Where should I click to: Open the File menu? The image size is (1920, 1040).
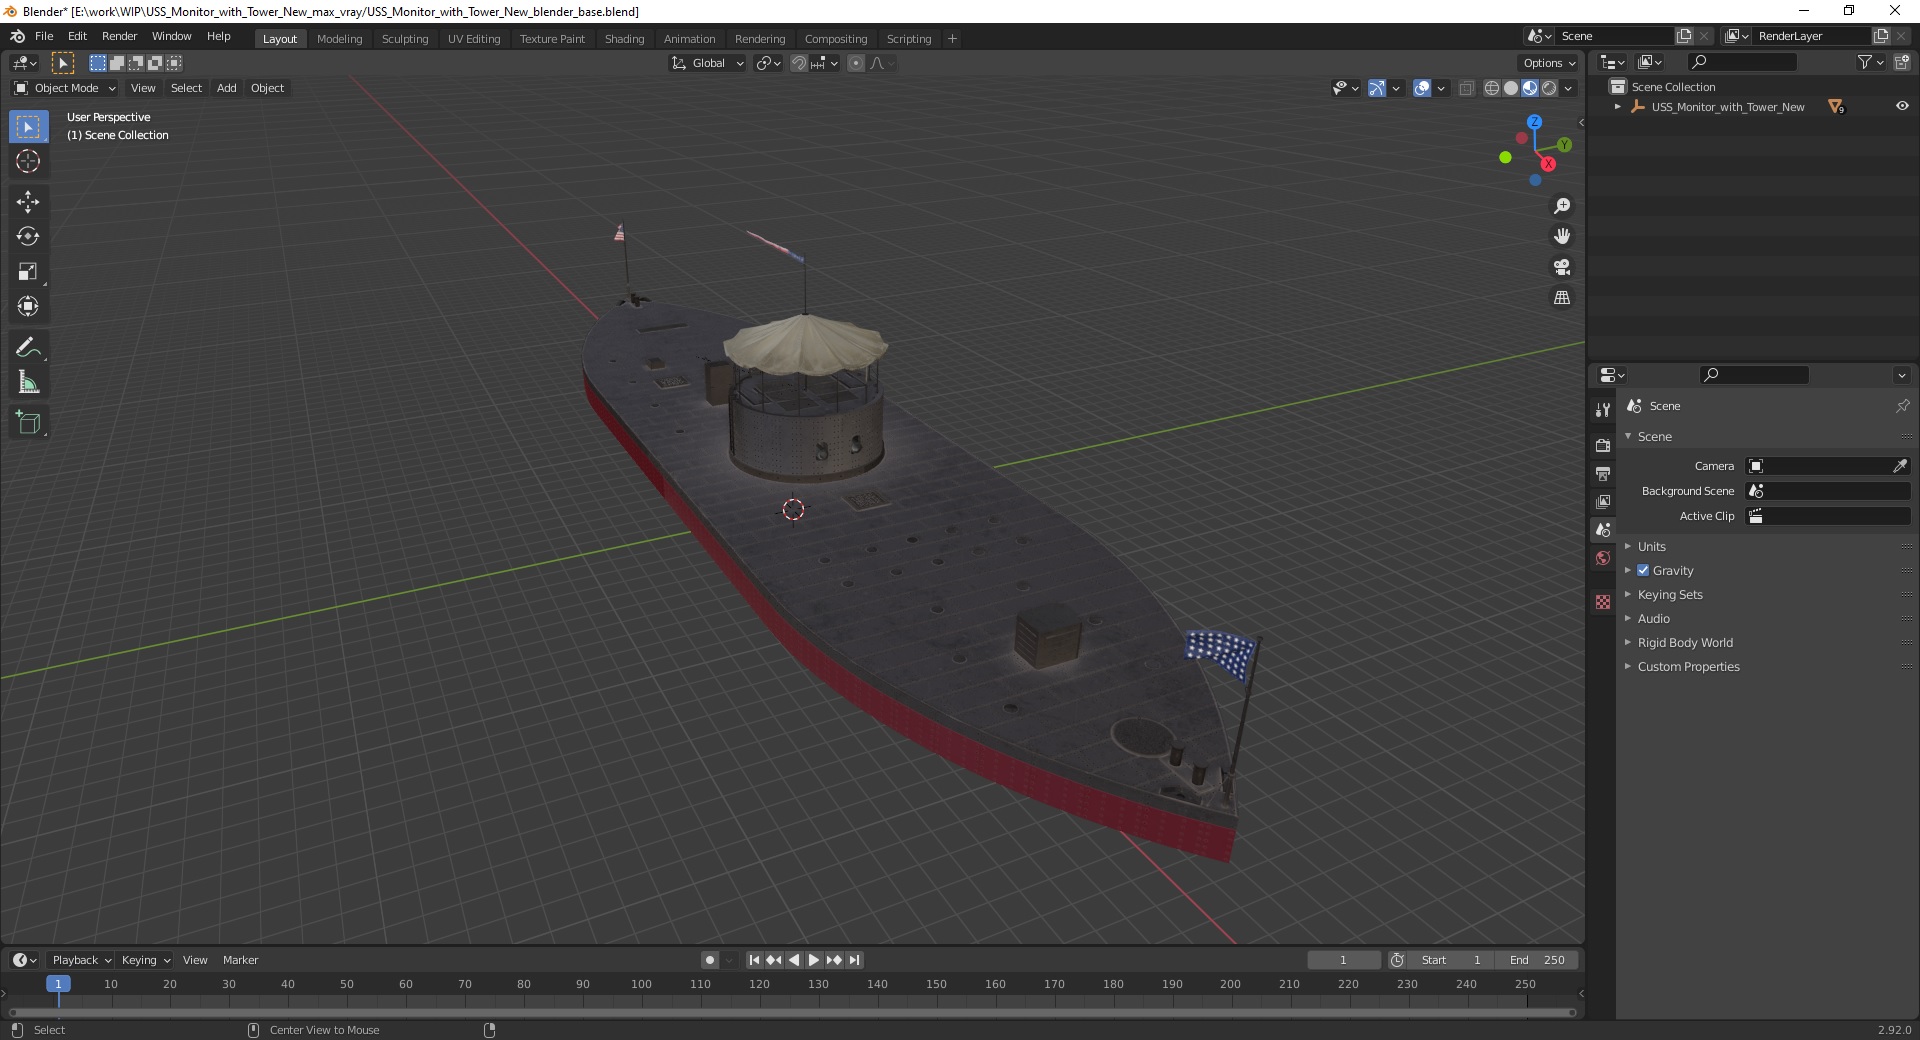pyautogui.click(x=44, y=36)
